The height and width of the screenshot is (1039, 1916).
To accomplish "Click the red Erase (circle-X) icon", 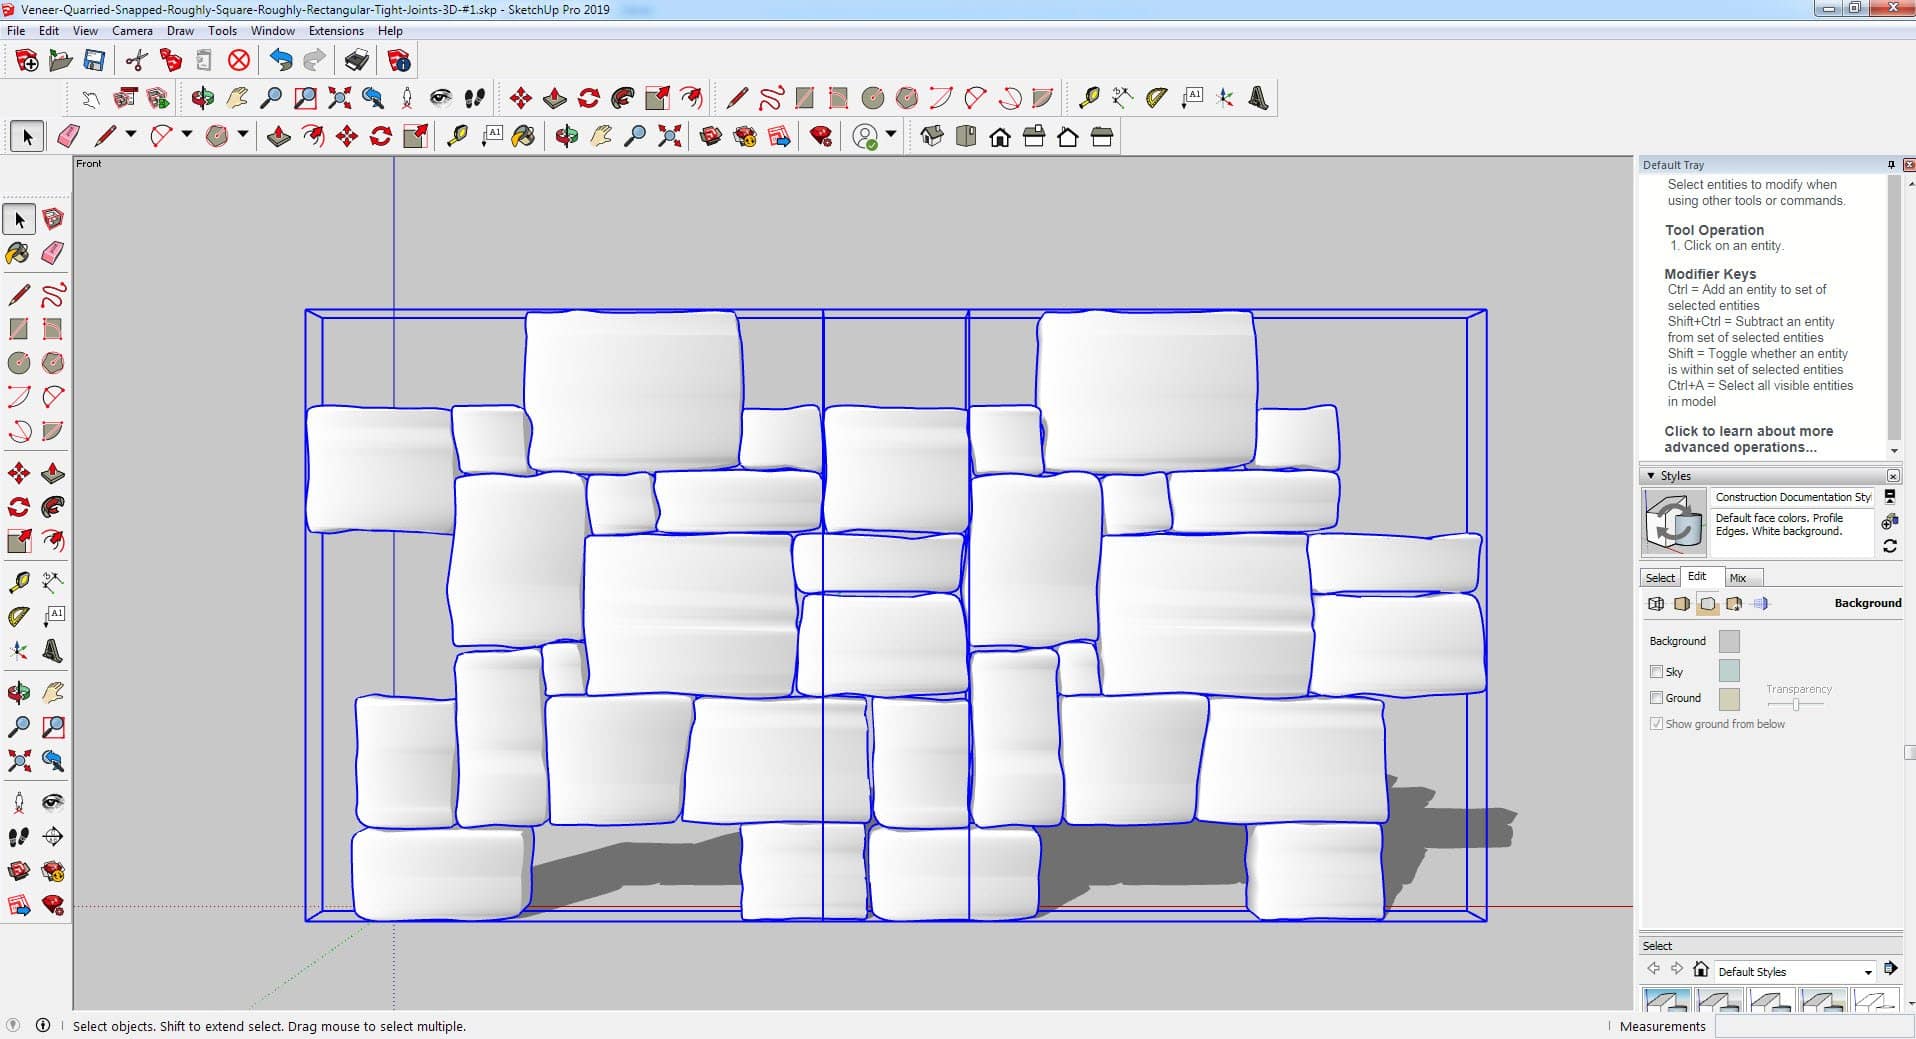I will 239,61.
